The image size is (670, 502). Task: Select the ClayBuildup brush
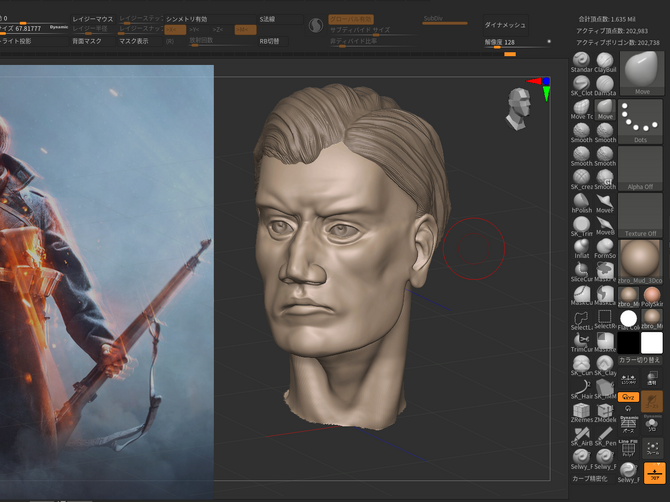pos(605,62)
